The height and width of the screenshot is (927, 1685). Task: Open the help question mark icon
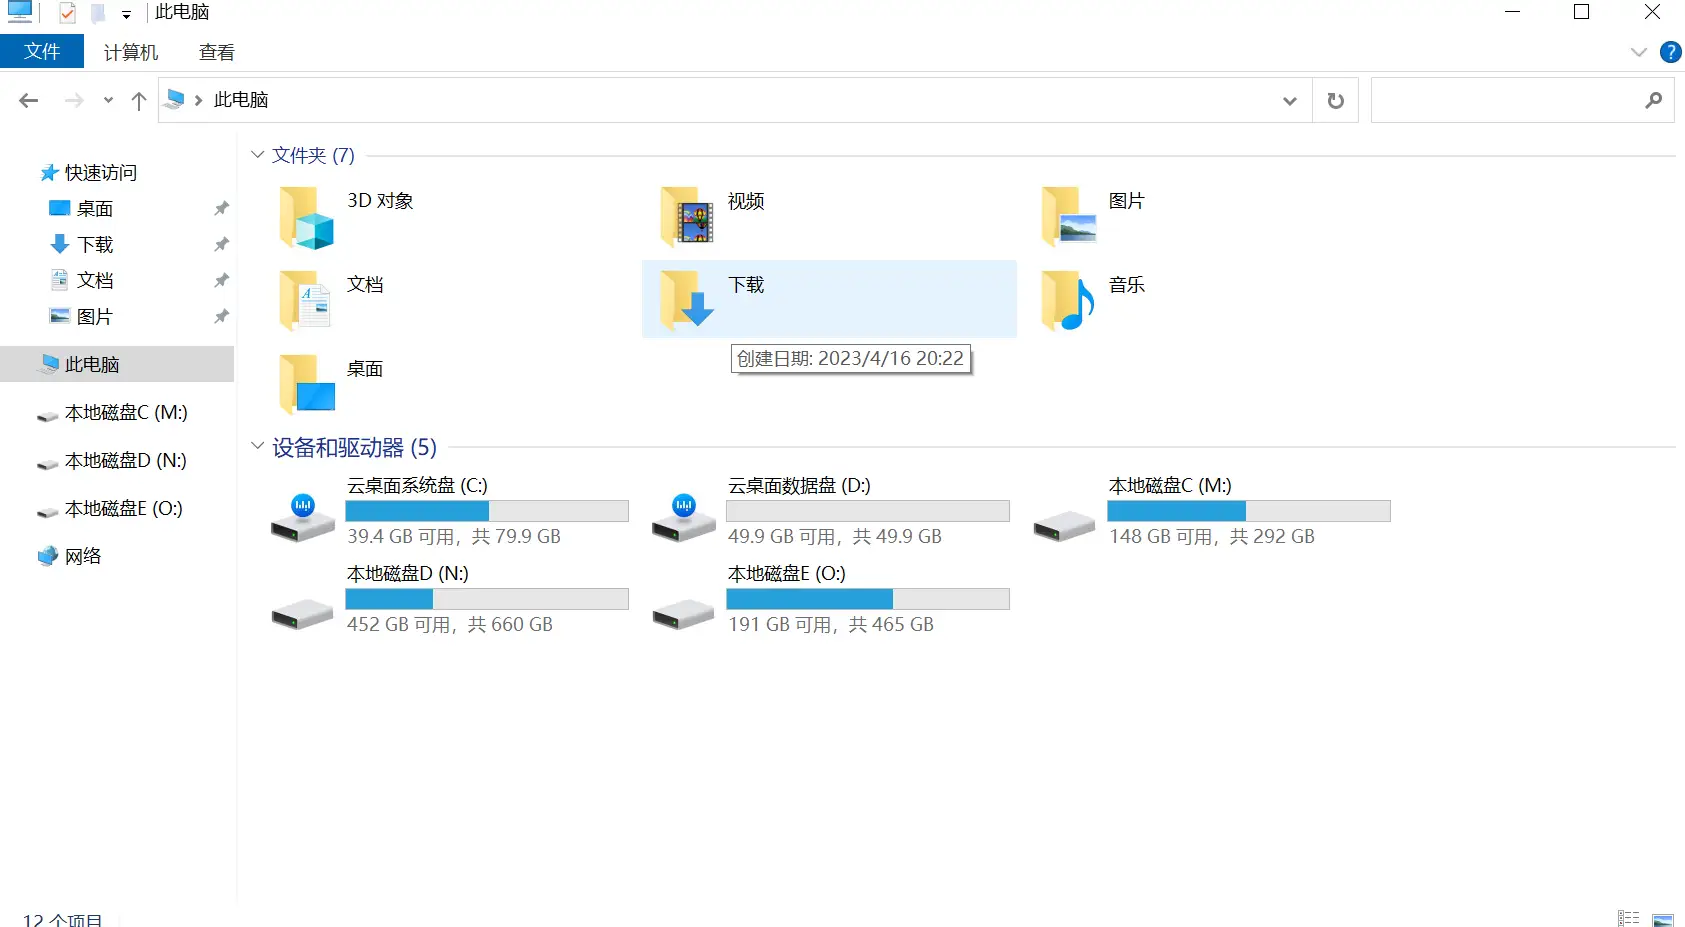click(1670, 52)
